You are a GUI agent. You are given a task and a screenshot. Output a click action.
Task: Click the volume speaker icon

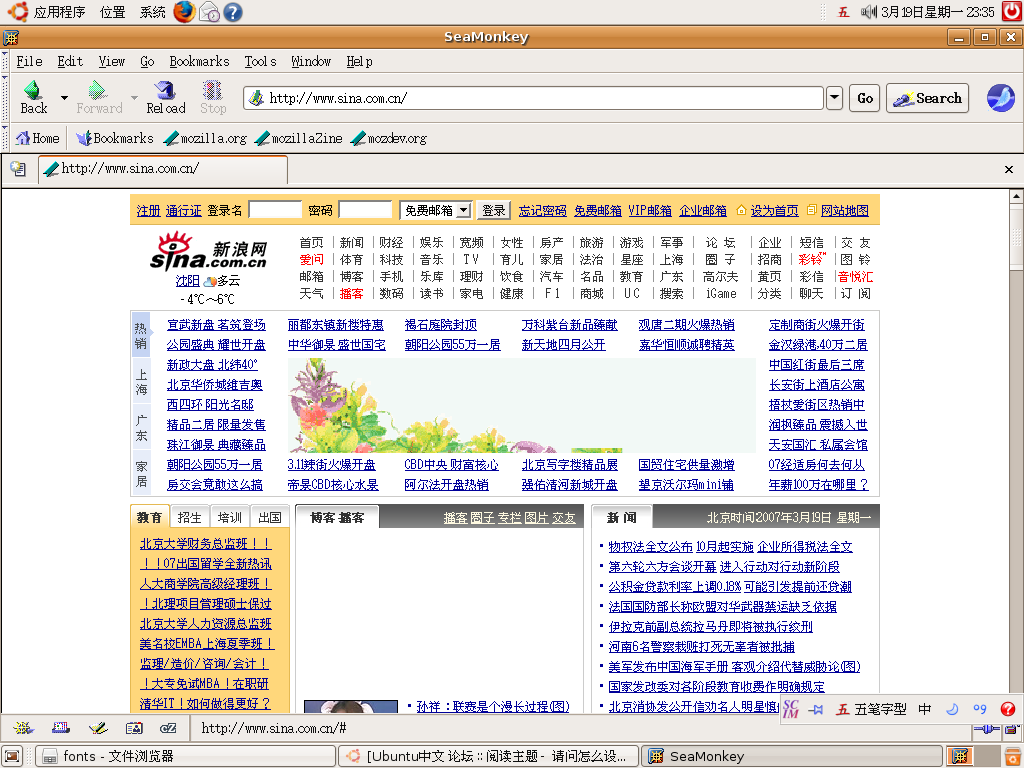[868, 12]
